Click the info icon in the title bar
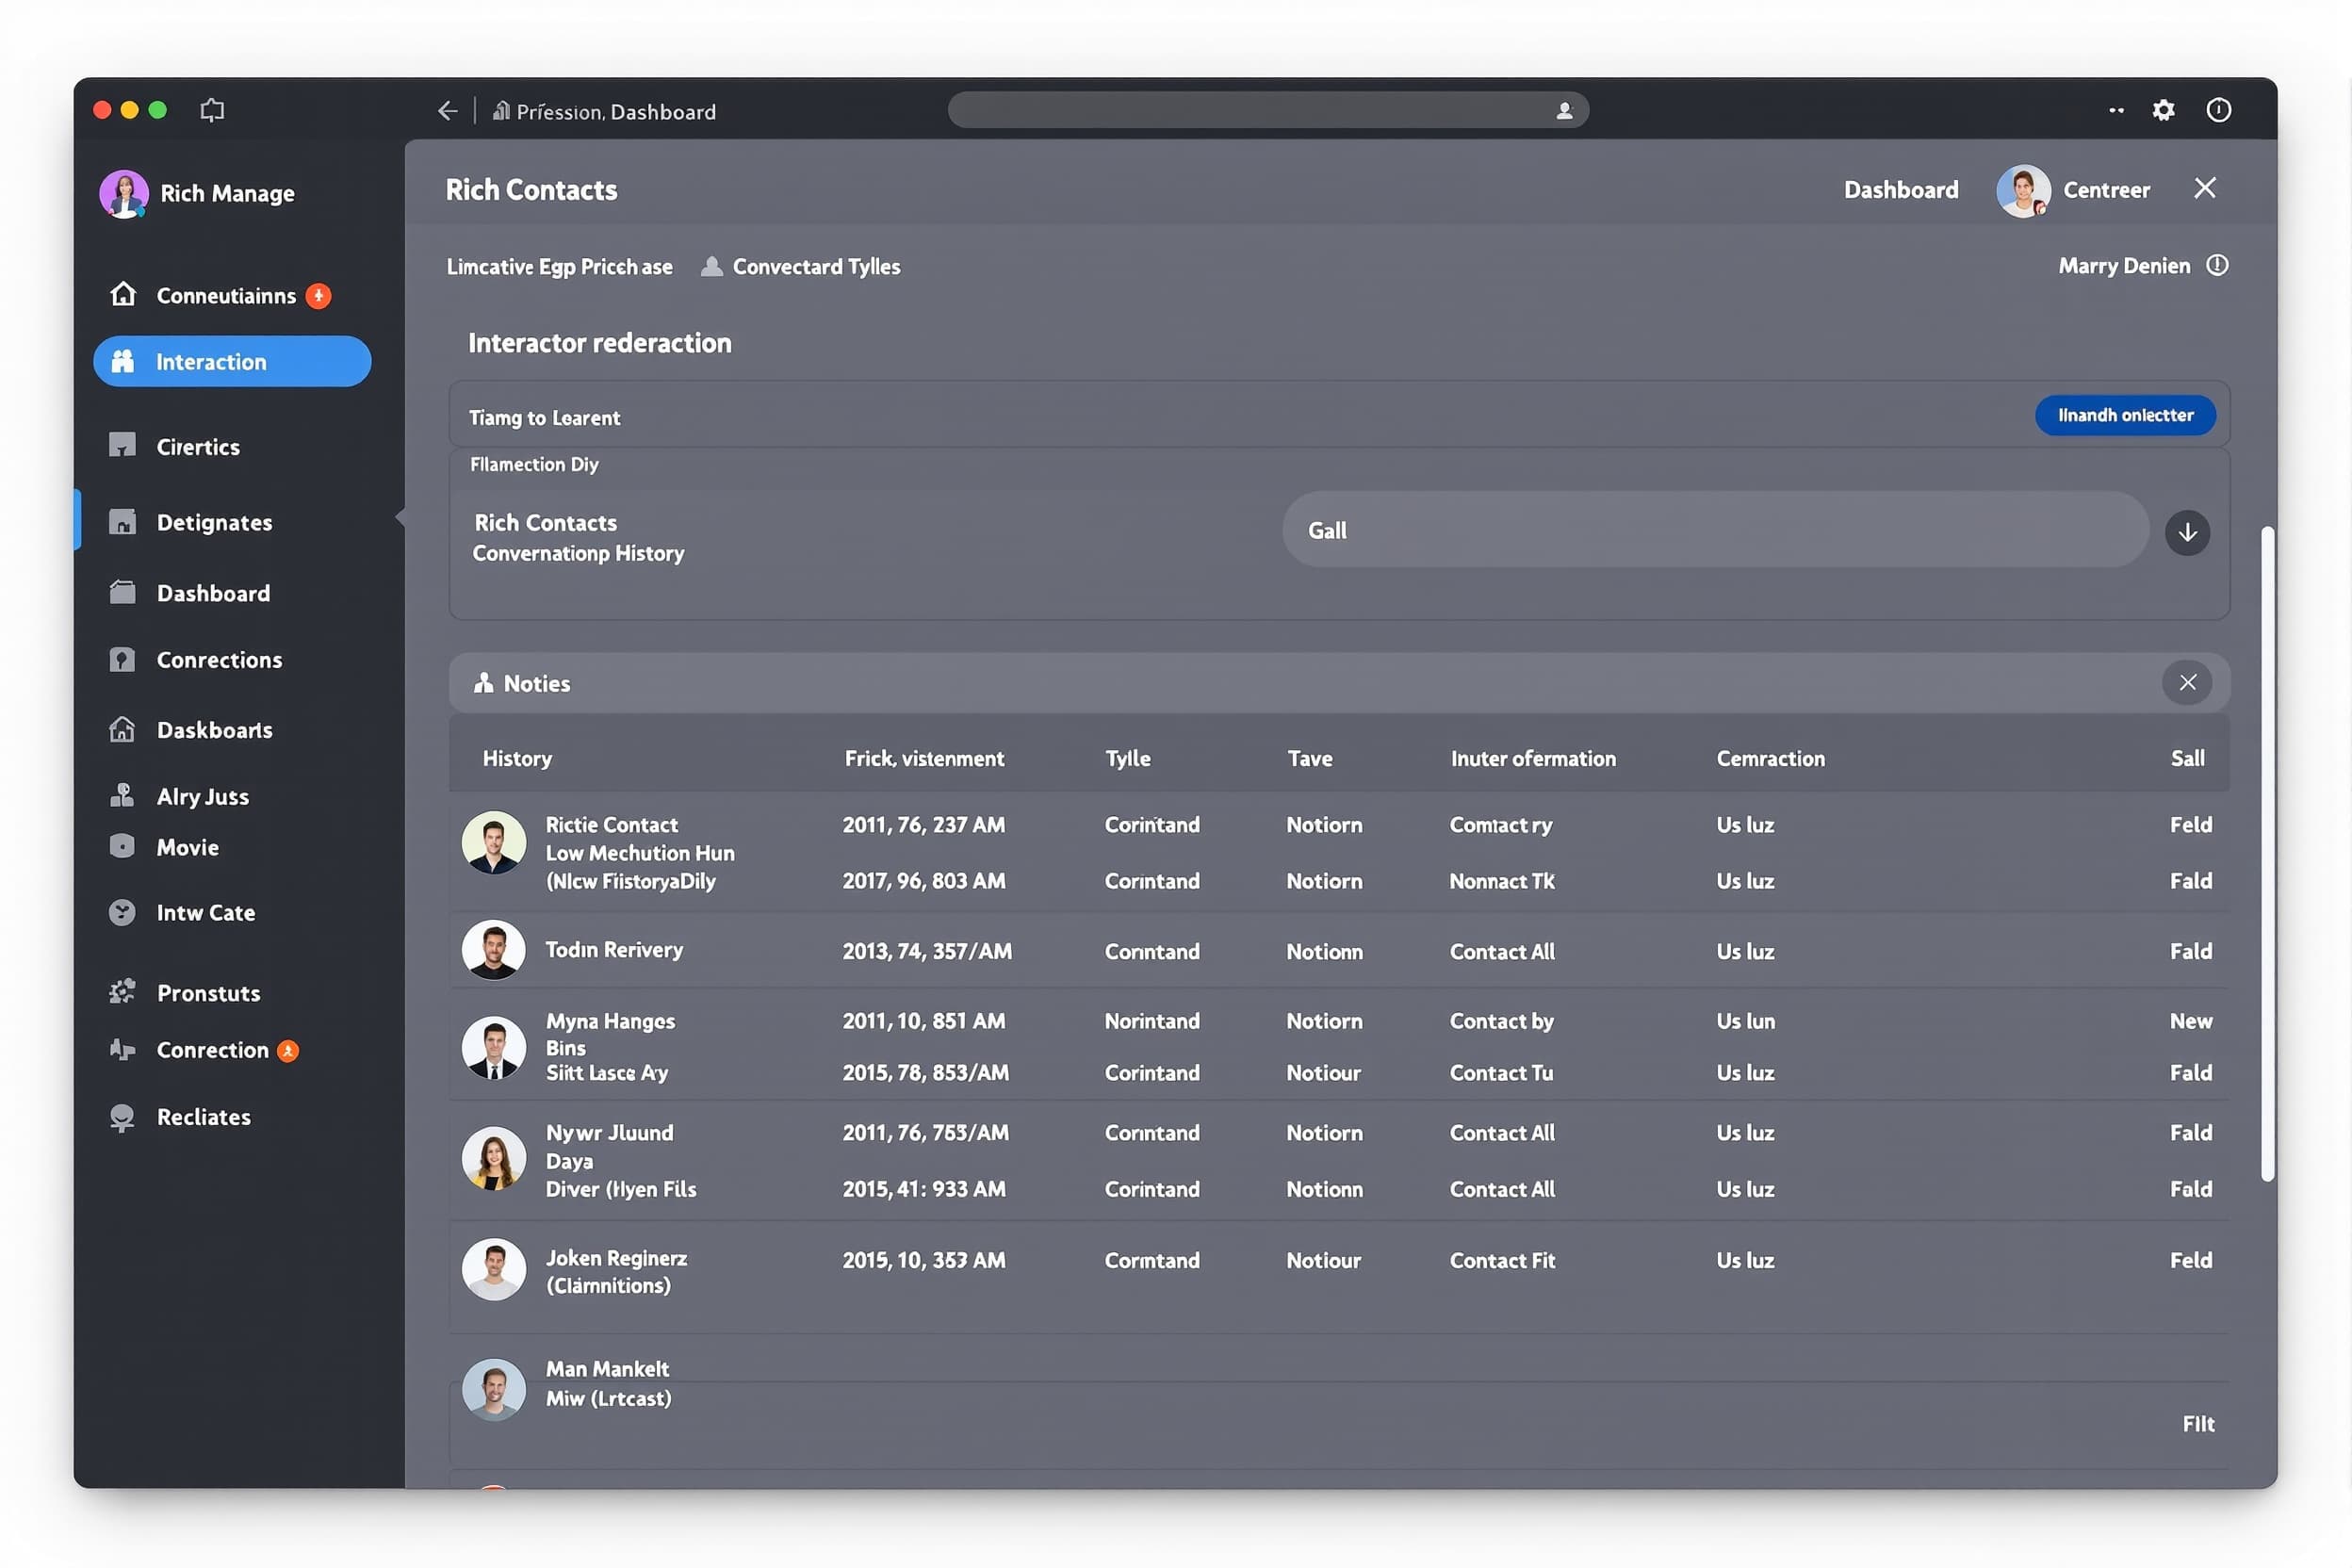This screenshot has height=1568, width=2352. click(2218, 110)
